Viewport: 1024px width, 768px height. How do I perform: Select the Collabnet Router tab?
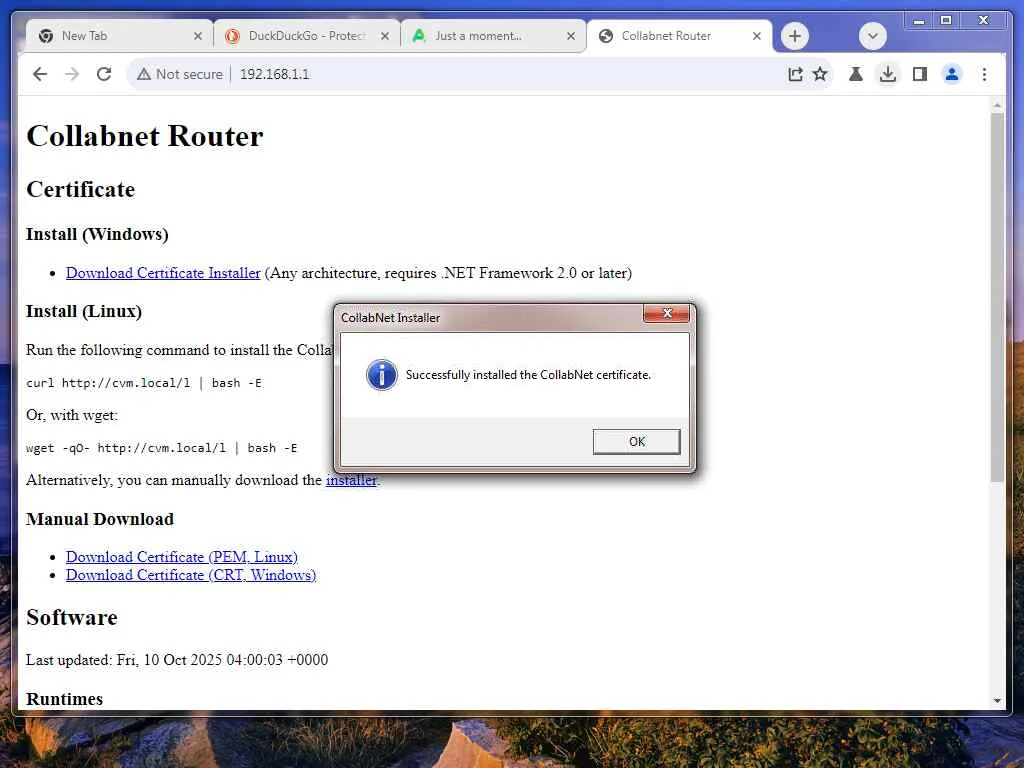click(x=679, y=36)
